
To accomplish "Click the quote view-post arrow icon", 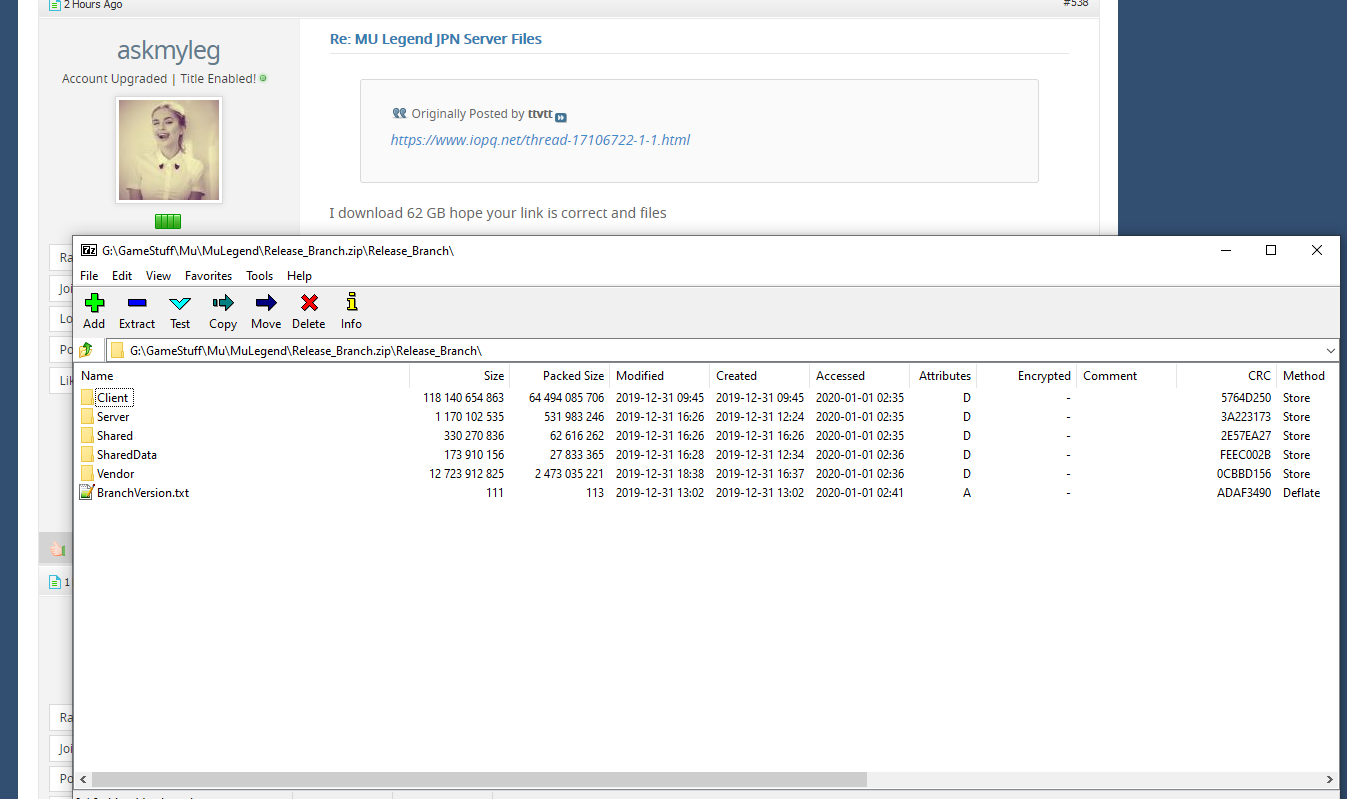I will 561,117.
